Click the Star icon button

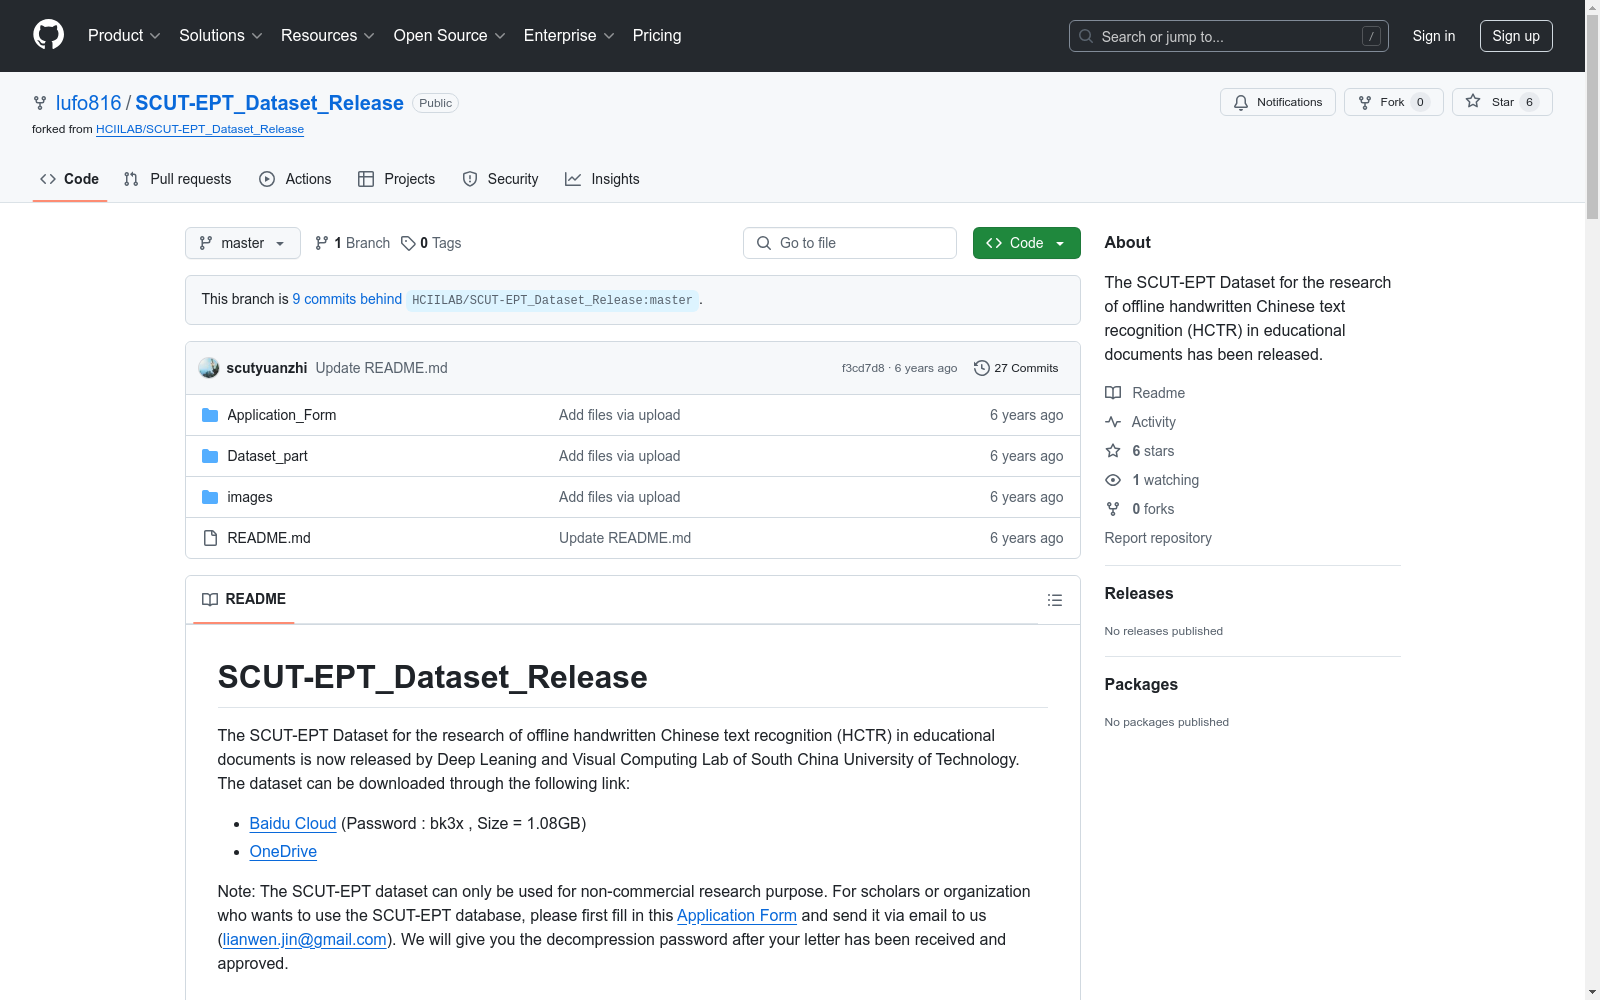click(x=1501, y=102)
